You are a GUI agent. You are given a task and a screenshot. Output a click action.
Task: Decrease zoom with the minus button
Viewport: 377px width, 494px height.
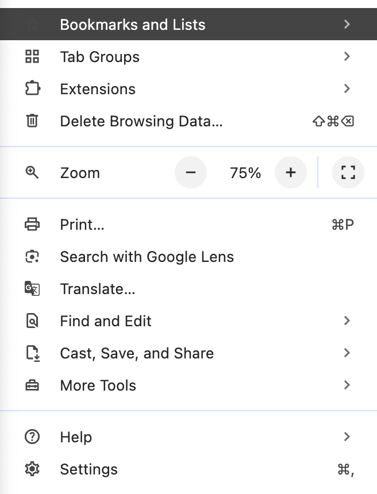(191, 173)
